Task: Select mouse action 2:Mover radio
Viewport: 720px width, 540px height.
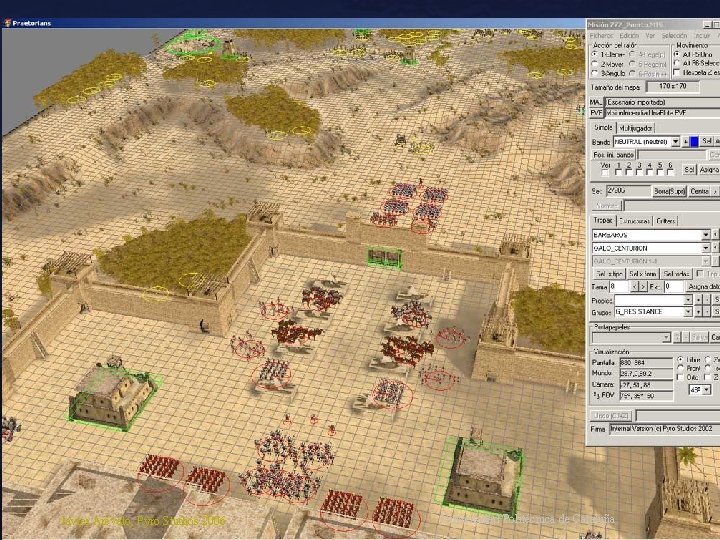Action: tap(594, 64)
